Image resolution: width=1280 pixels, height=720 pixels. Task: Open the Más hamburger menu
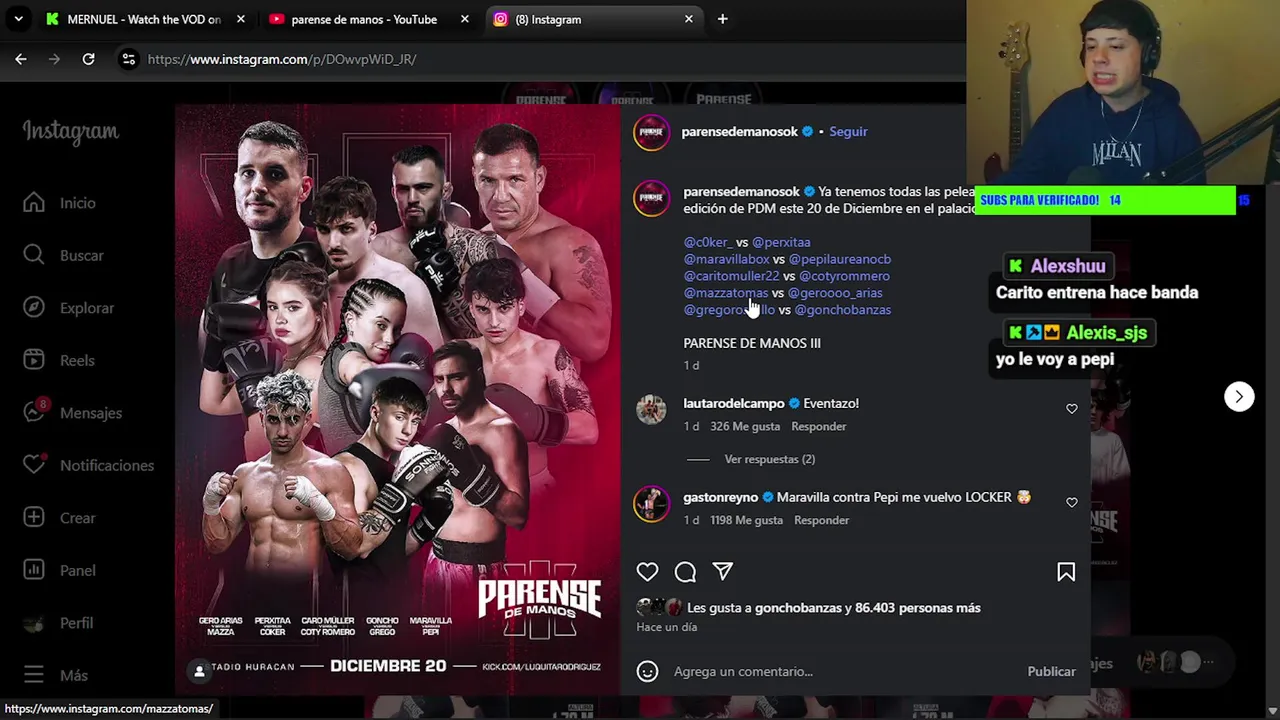(x=34, y=675)
